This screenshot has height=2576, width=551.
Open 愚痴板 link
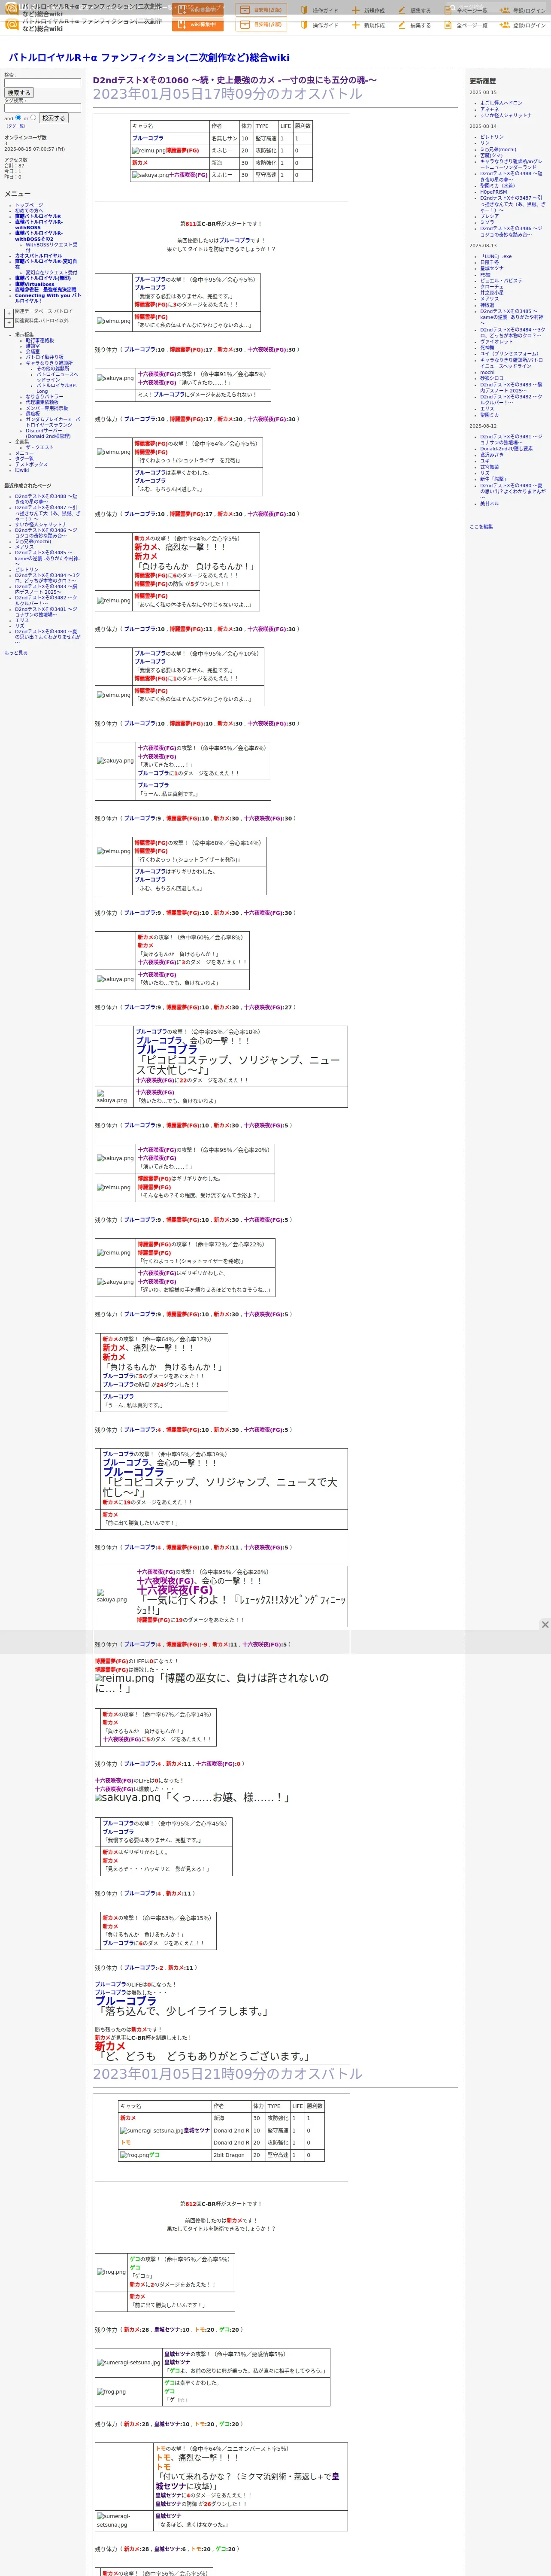33,414
